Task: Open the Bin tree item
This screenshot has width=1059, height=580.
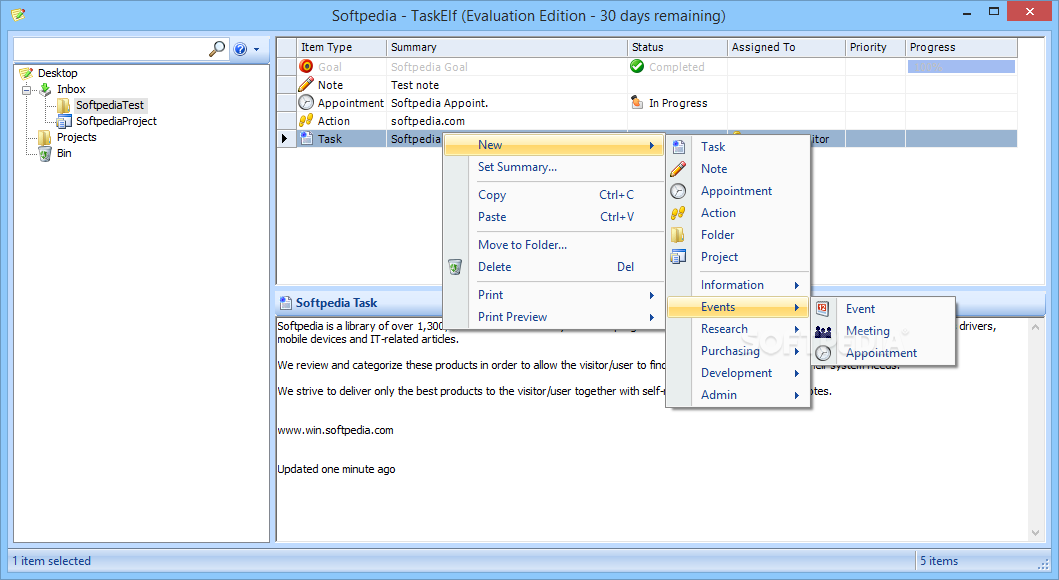Action: coord(64,153)
